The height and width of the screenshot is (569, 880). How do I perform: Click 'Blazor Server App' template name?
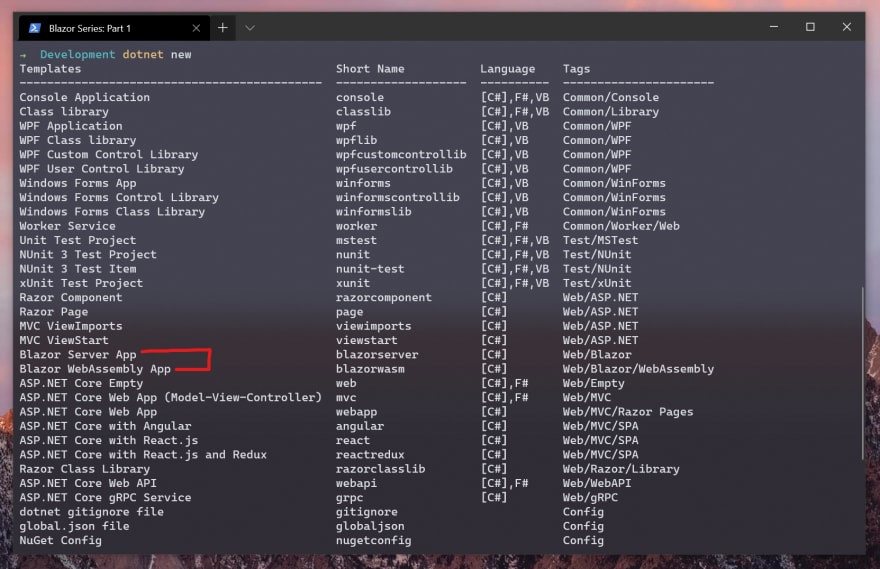click(x=78, y=355)
